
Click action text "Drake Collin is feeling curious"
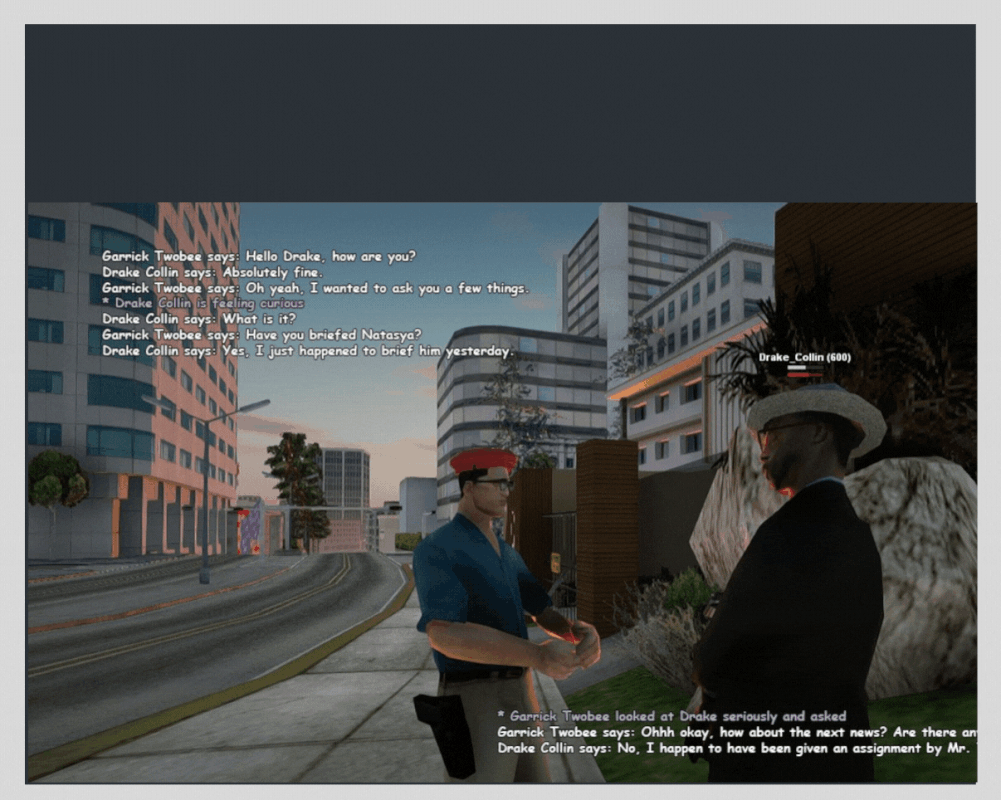[x=209, y=304]
